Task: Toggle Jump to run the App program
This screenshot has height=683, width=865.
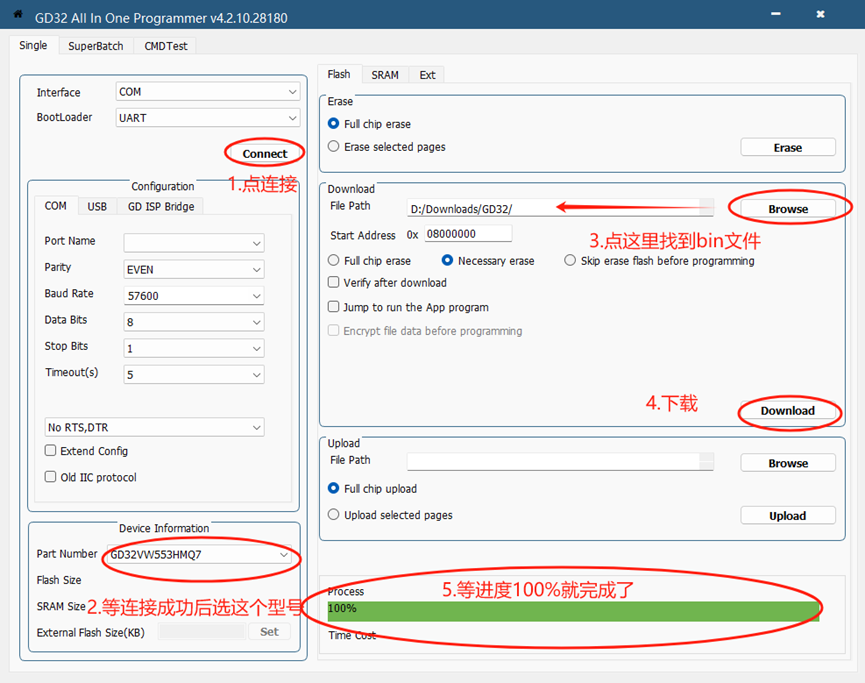Action: point(335,307)
